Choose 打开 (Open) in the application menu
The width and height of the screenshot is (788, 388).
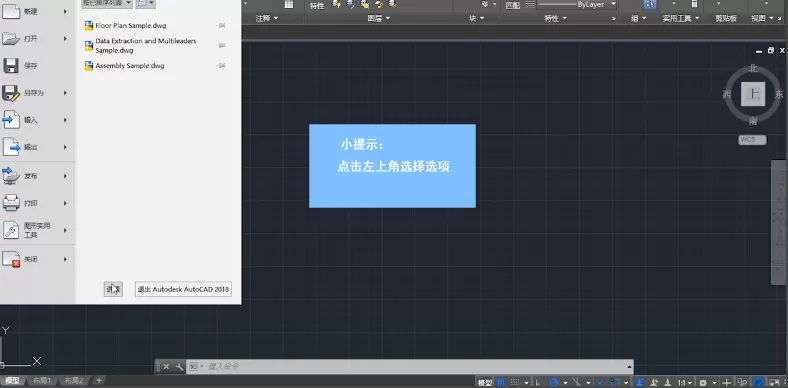(x=36, y=38)
